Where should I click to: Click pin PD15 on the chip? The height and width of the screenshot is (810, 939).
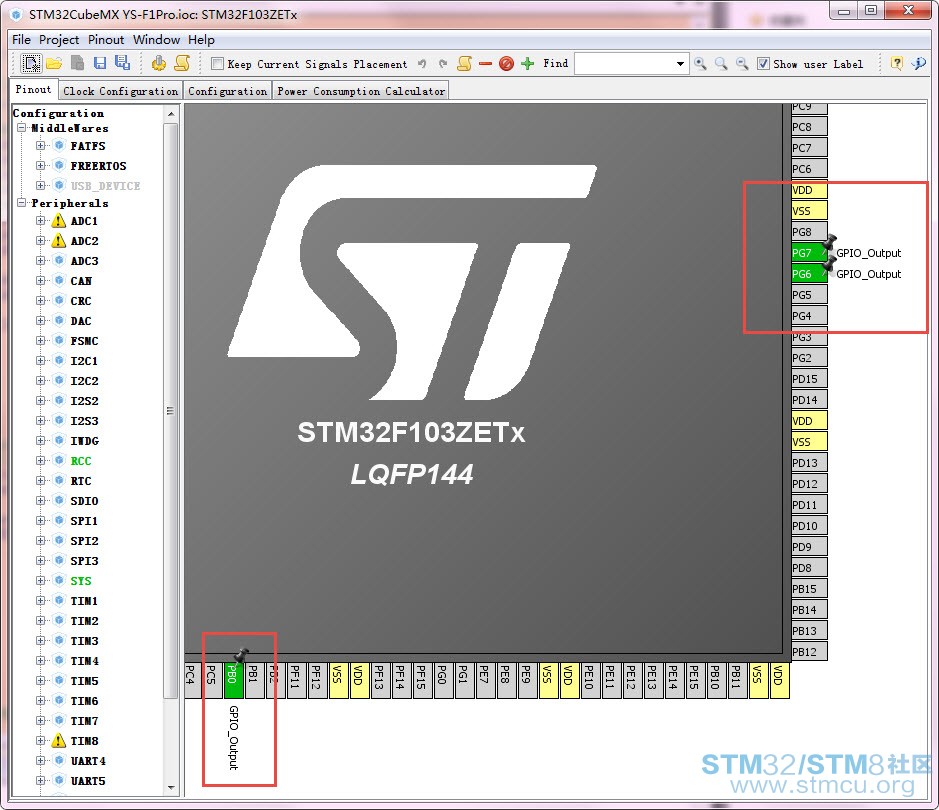[808, 378]
